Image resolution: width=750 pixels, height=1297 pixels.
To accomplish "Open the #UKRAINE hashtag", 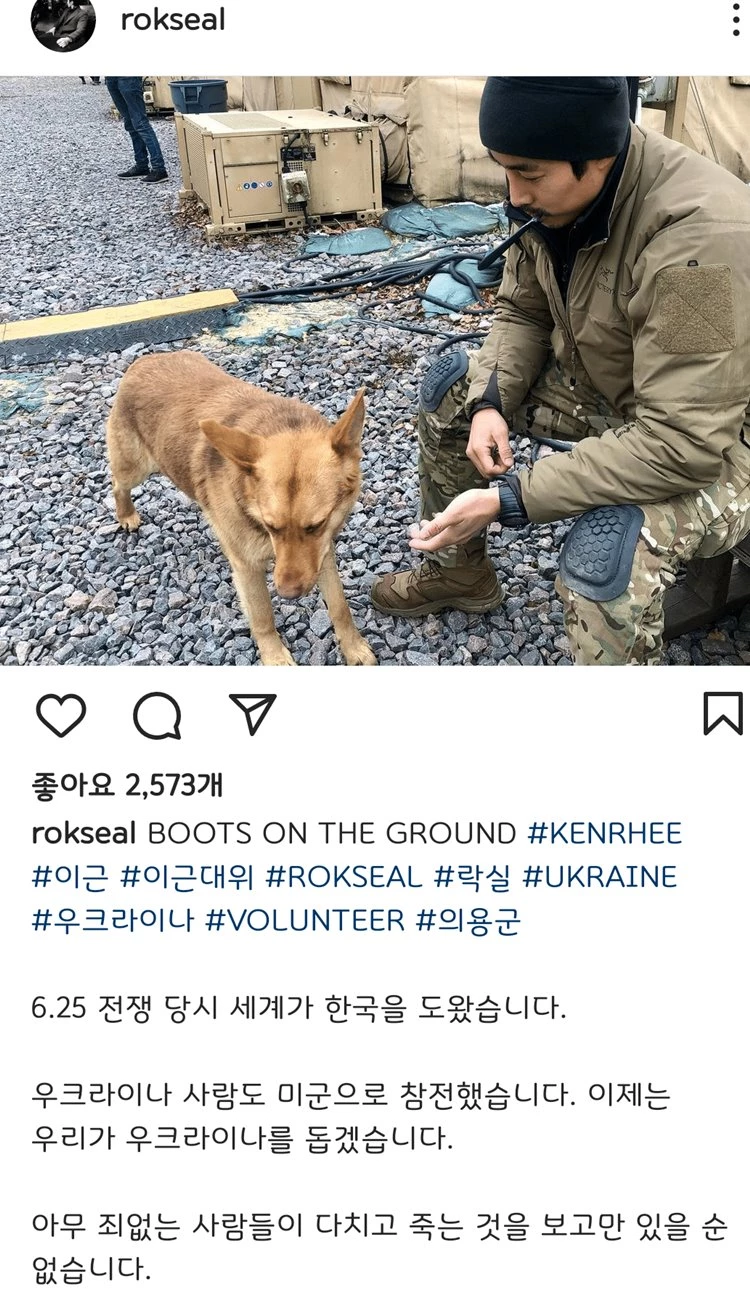I will click(x=599, y=877).
